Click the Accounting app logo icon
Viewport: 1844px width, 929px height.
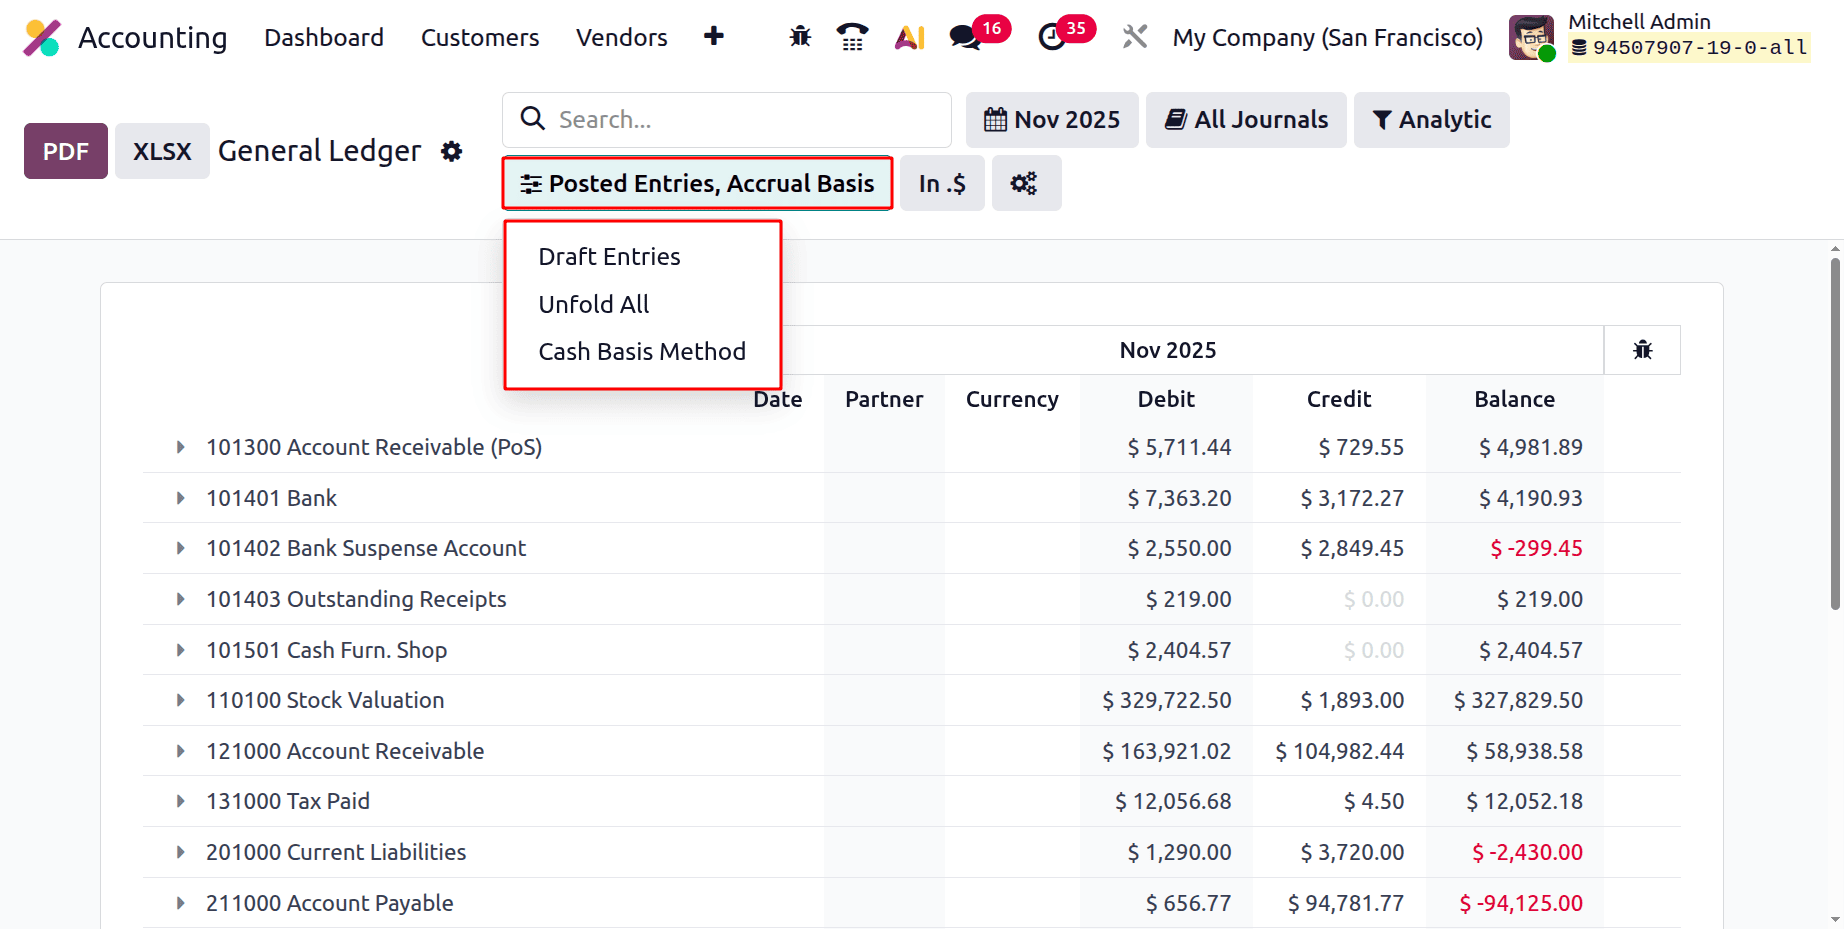(x=42, y=38)
